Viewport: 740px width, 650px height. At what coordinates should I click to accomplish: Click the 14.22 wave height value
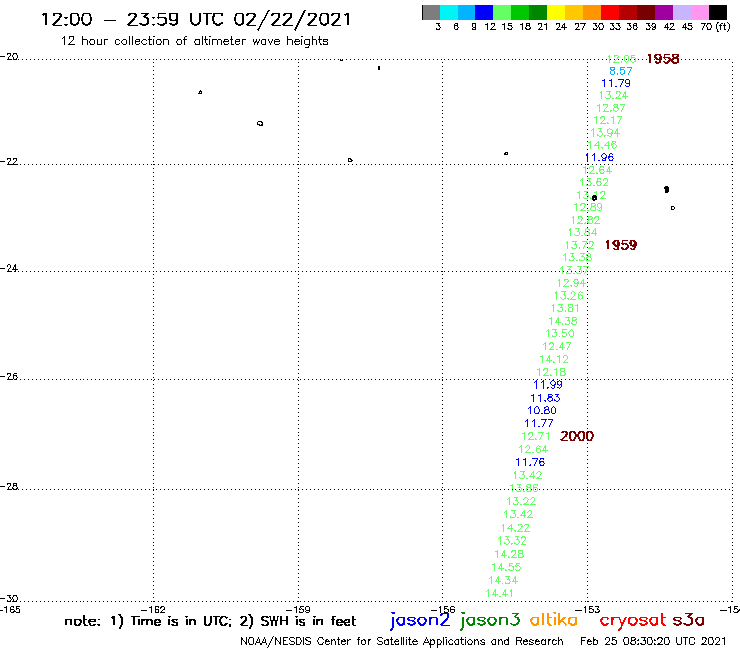pos(515,528)
